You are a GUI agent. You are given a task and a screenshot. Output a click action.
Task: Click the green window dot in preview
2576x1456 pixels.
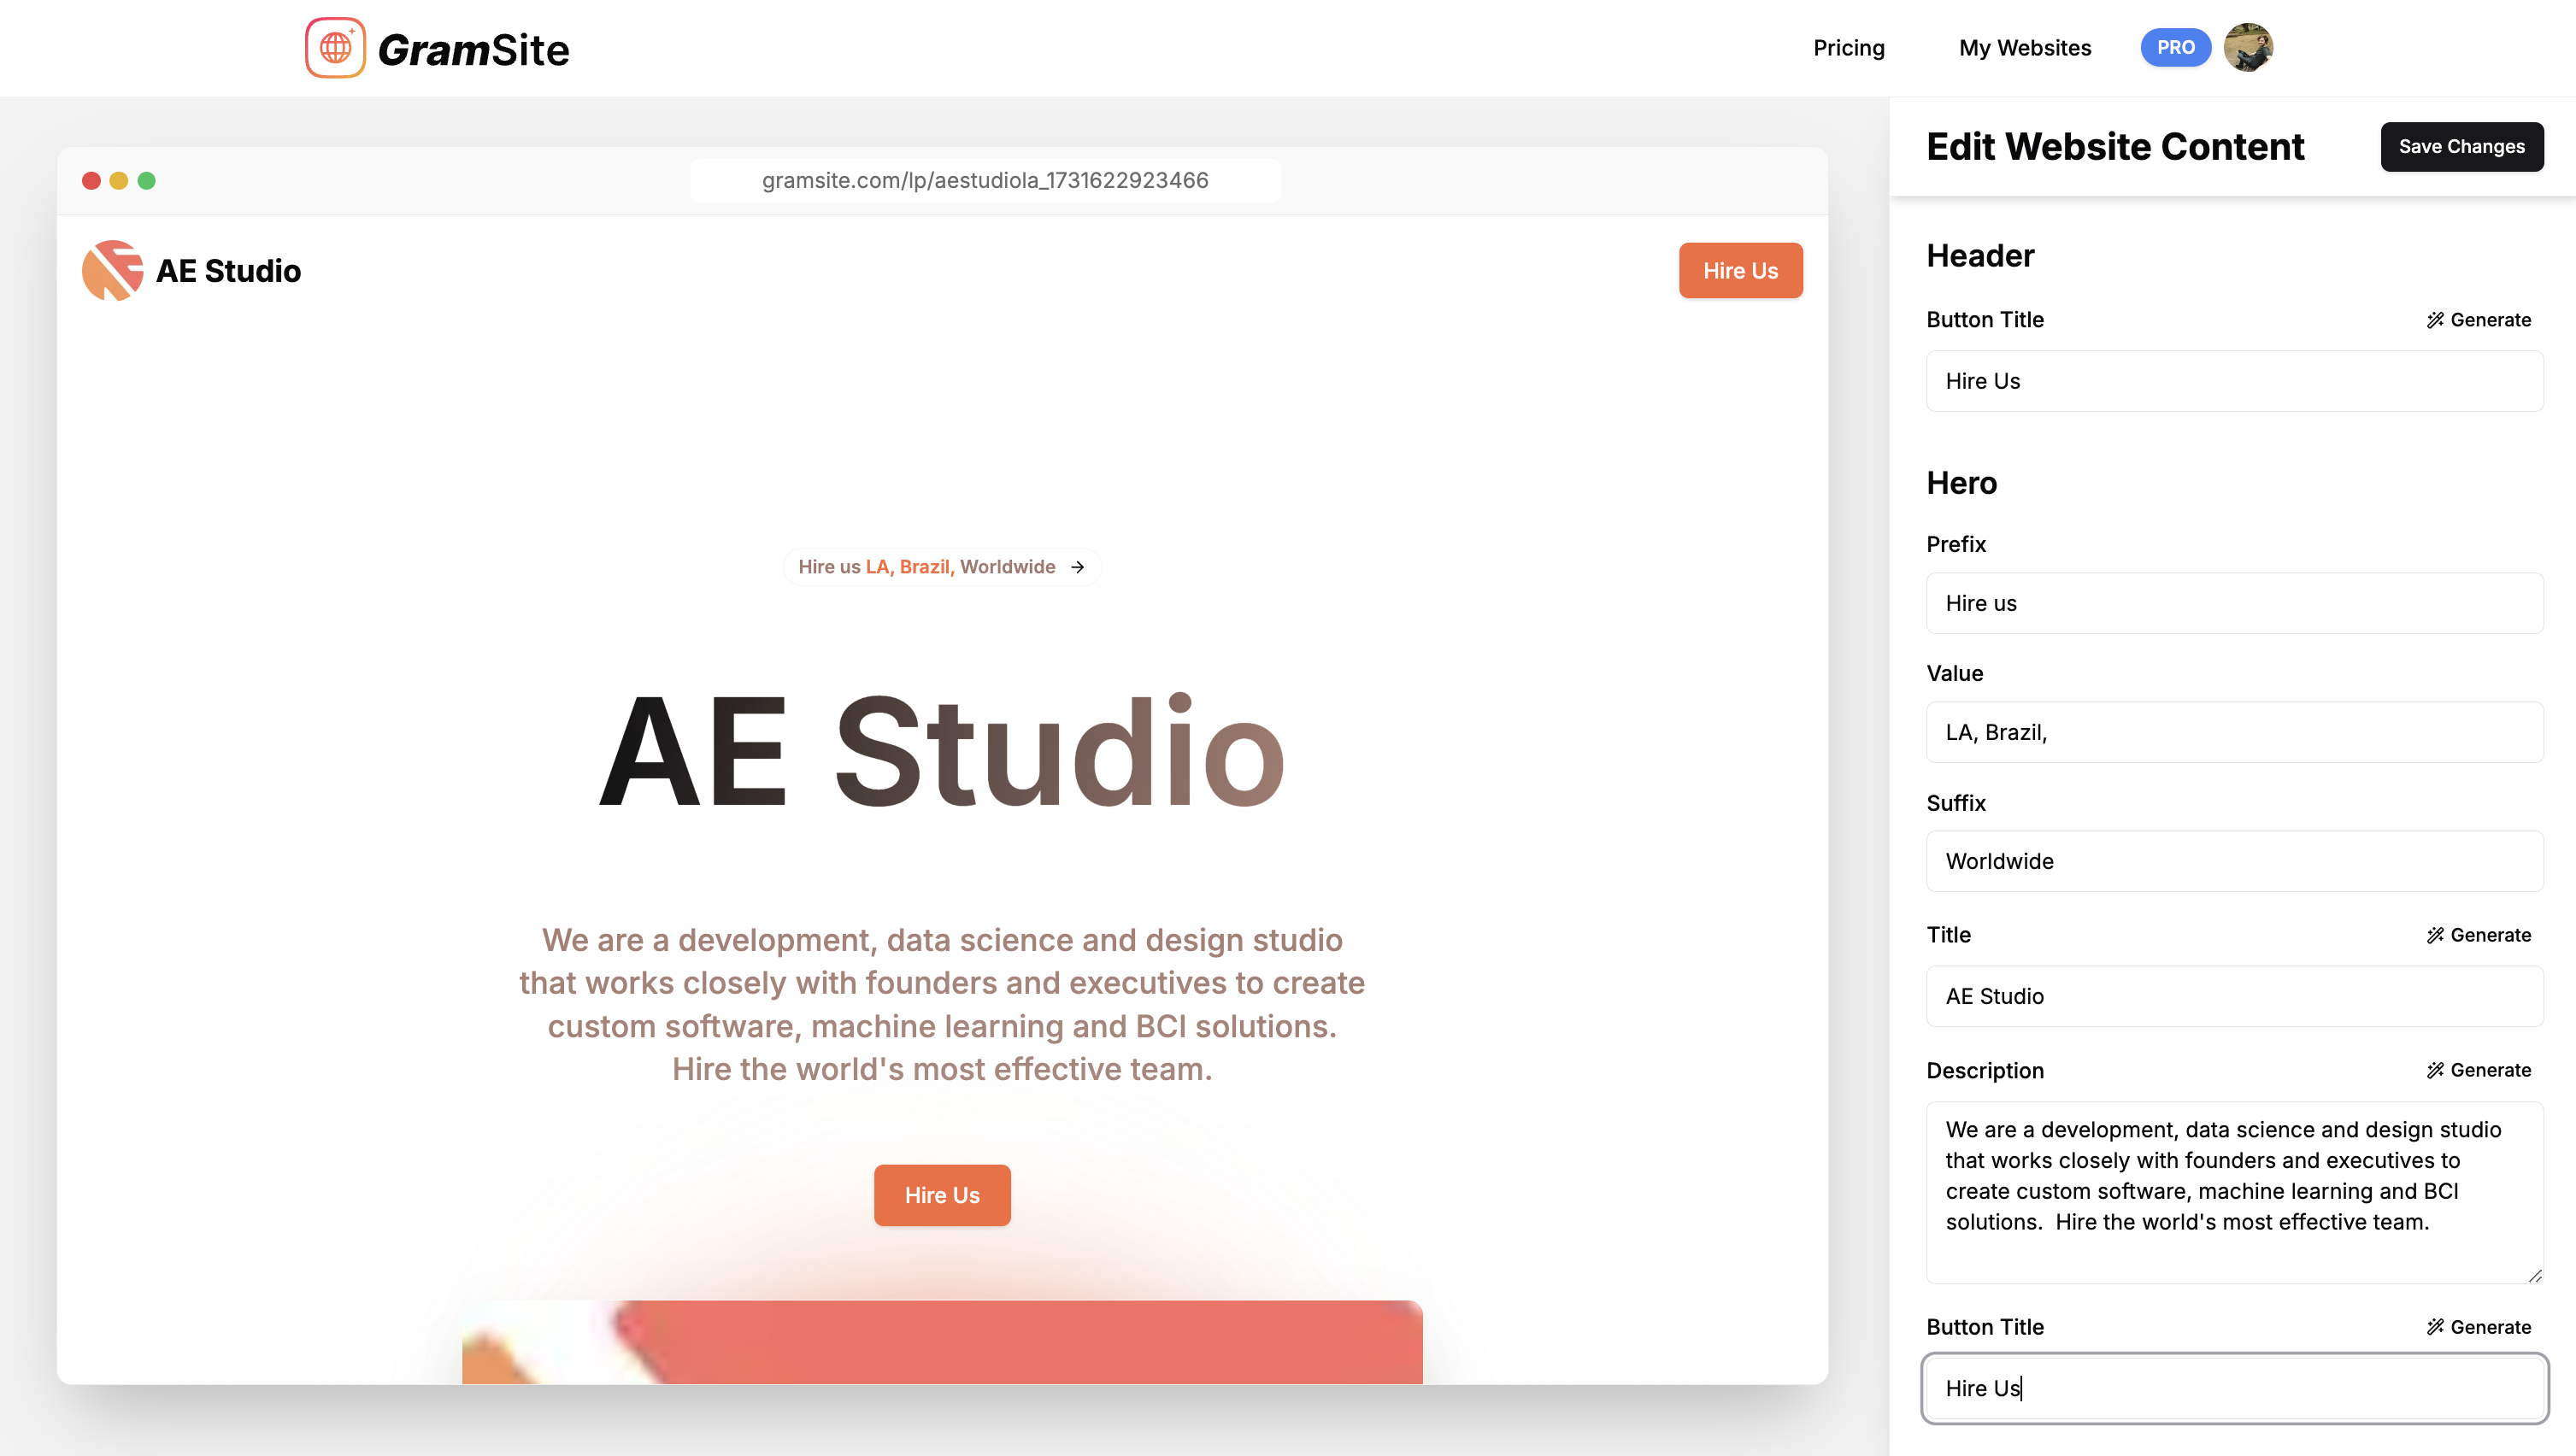click(146, 181)
